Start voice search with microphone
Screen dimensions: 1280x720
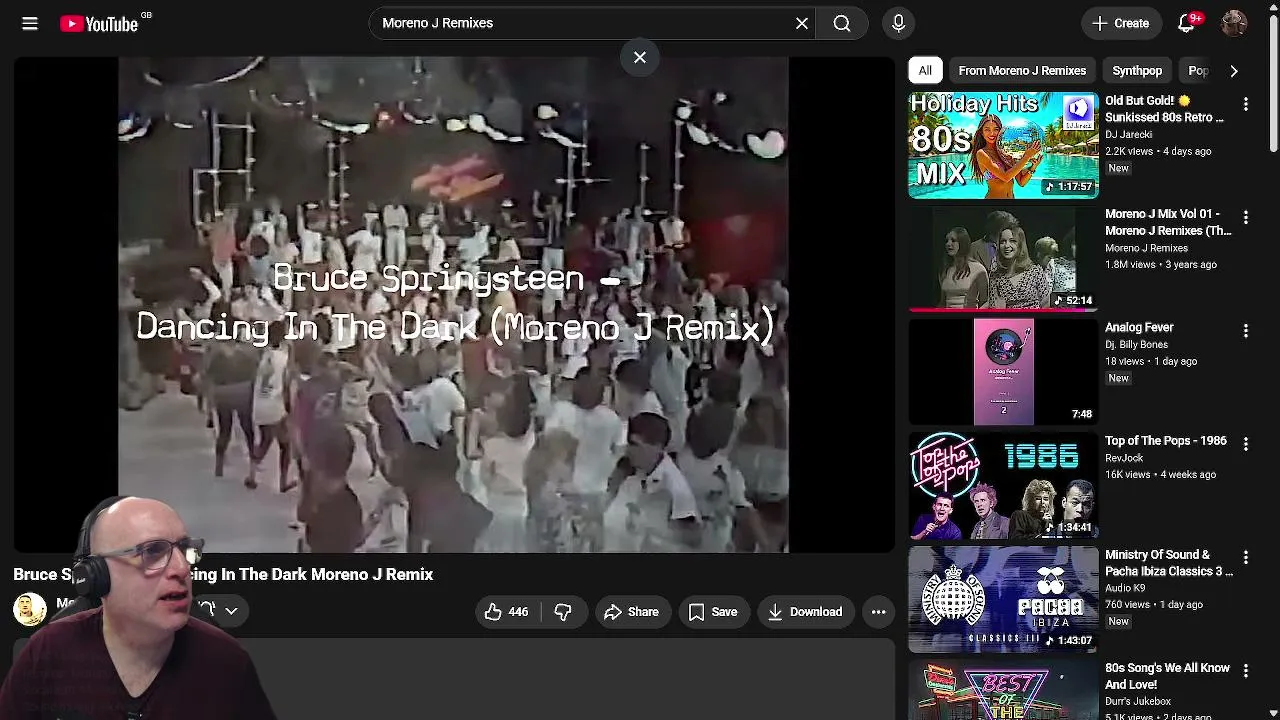(898, 23)
